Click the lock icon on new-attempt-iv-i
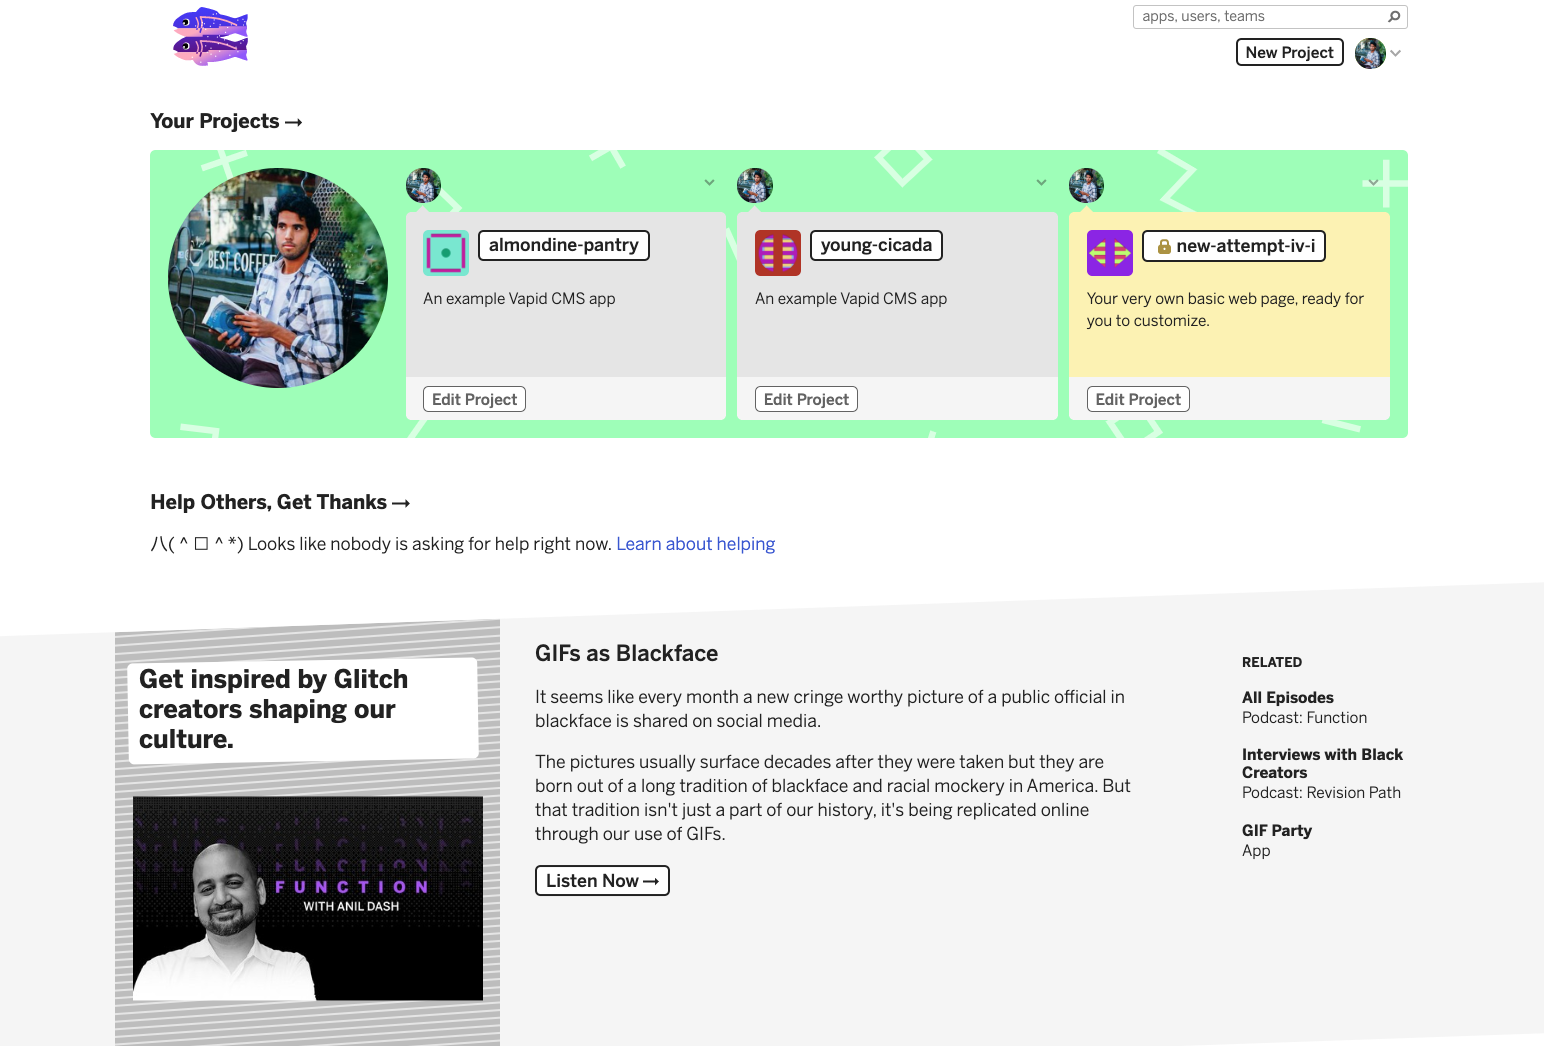Image resolution: width=1544 pixels, height=1046 pixels. click(x=1164, y=246)
